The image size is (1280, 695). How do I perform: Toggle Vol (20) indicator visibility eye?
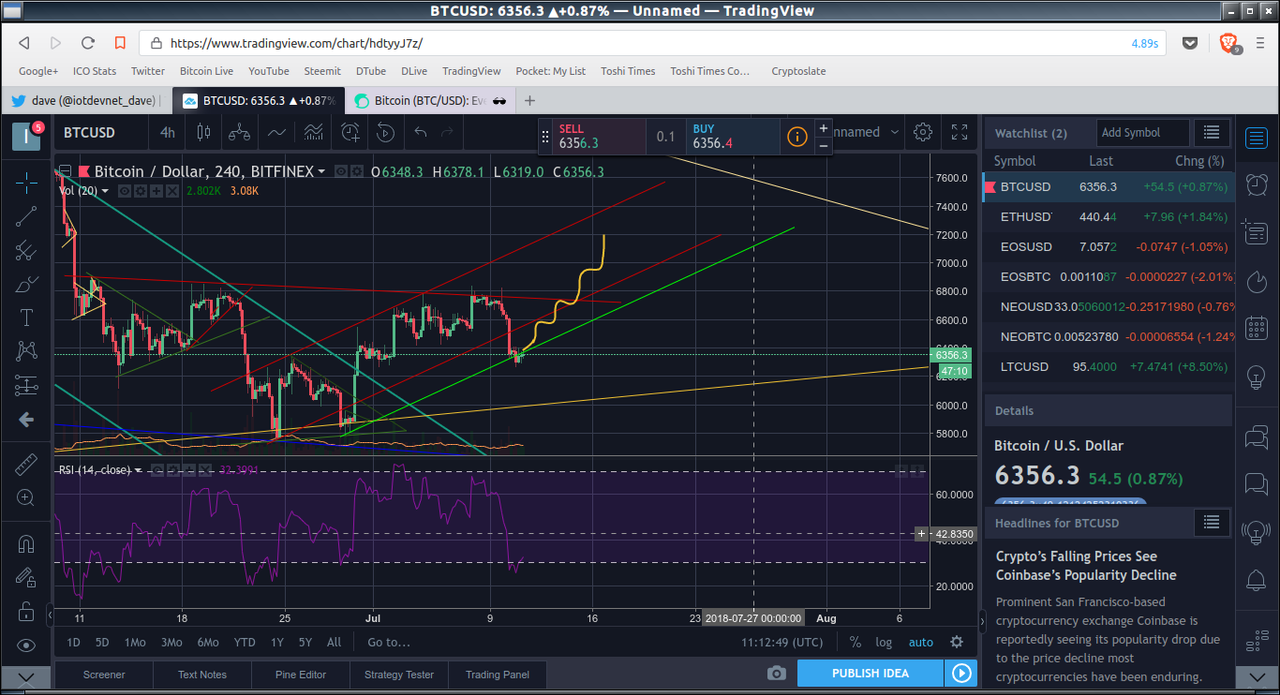click(x=125, y=191)
